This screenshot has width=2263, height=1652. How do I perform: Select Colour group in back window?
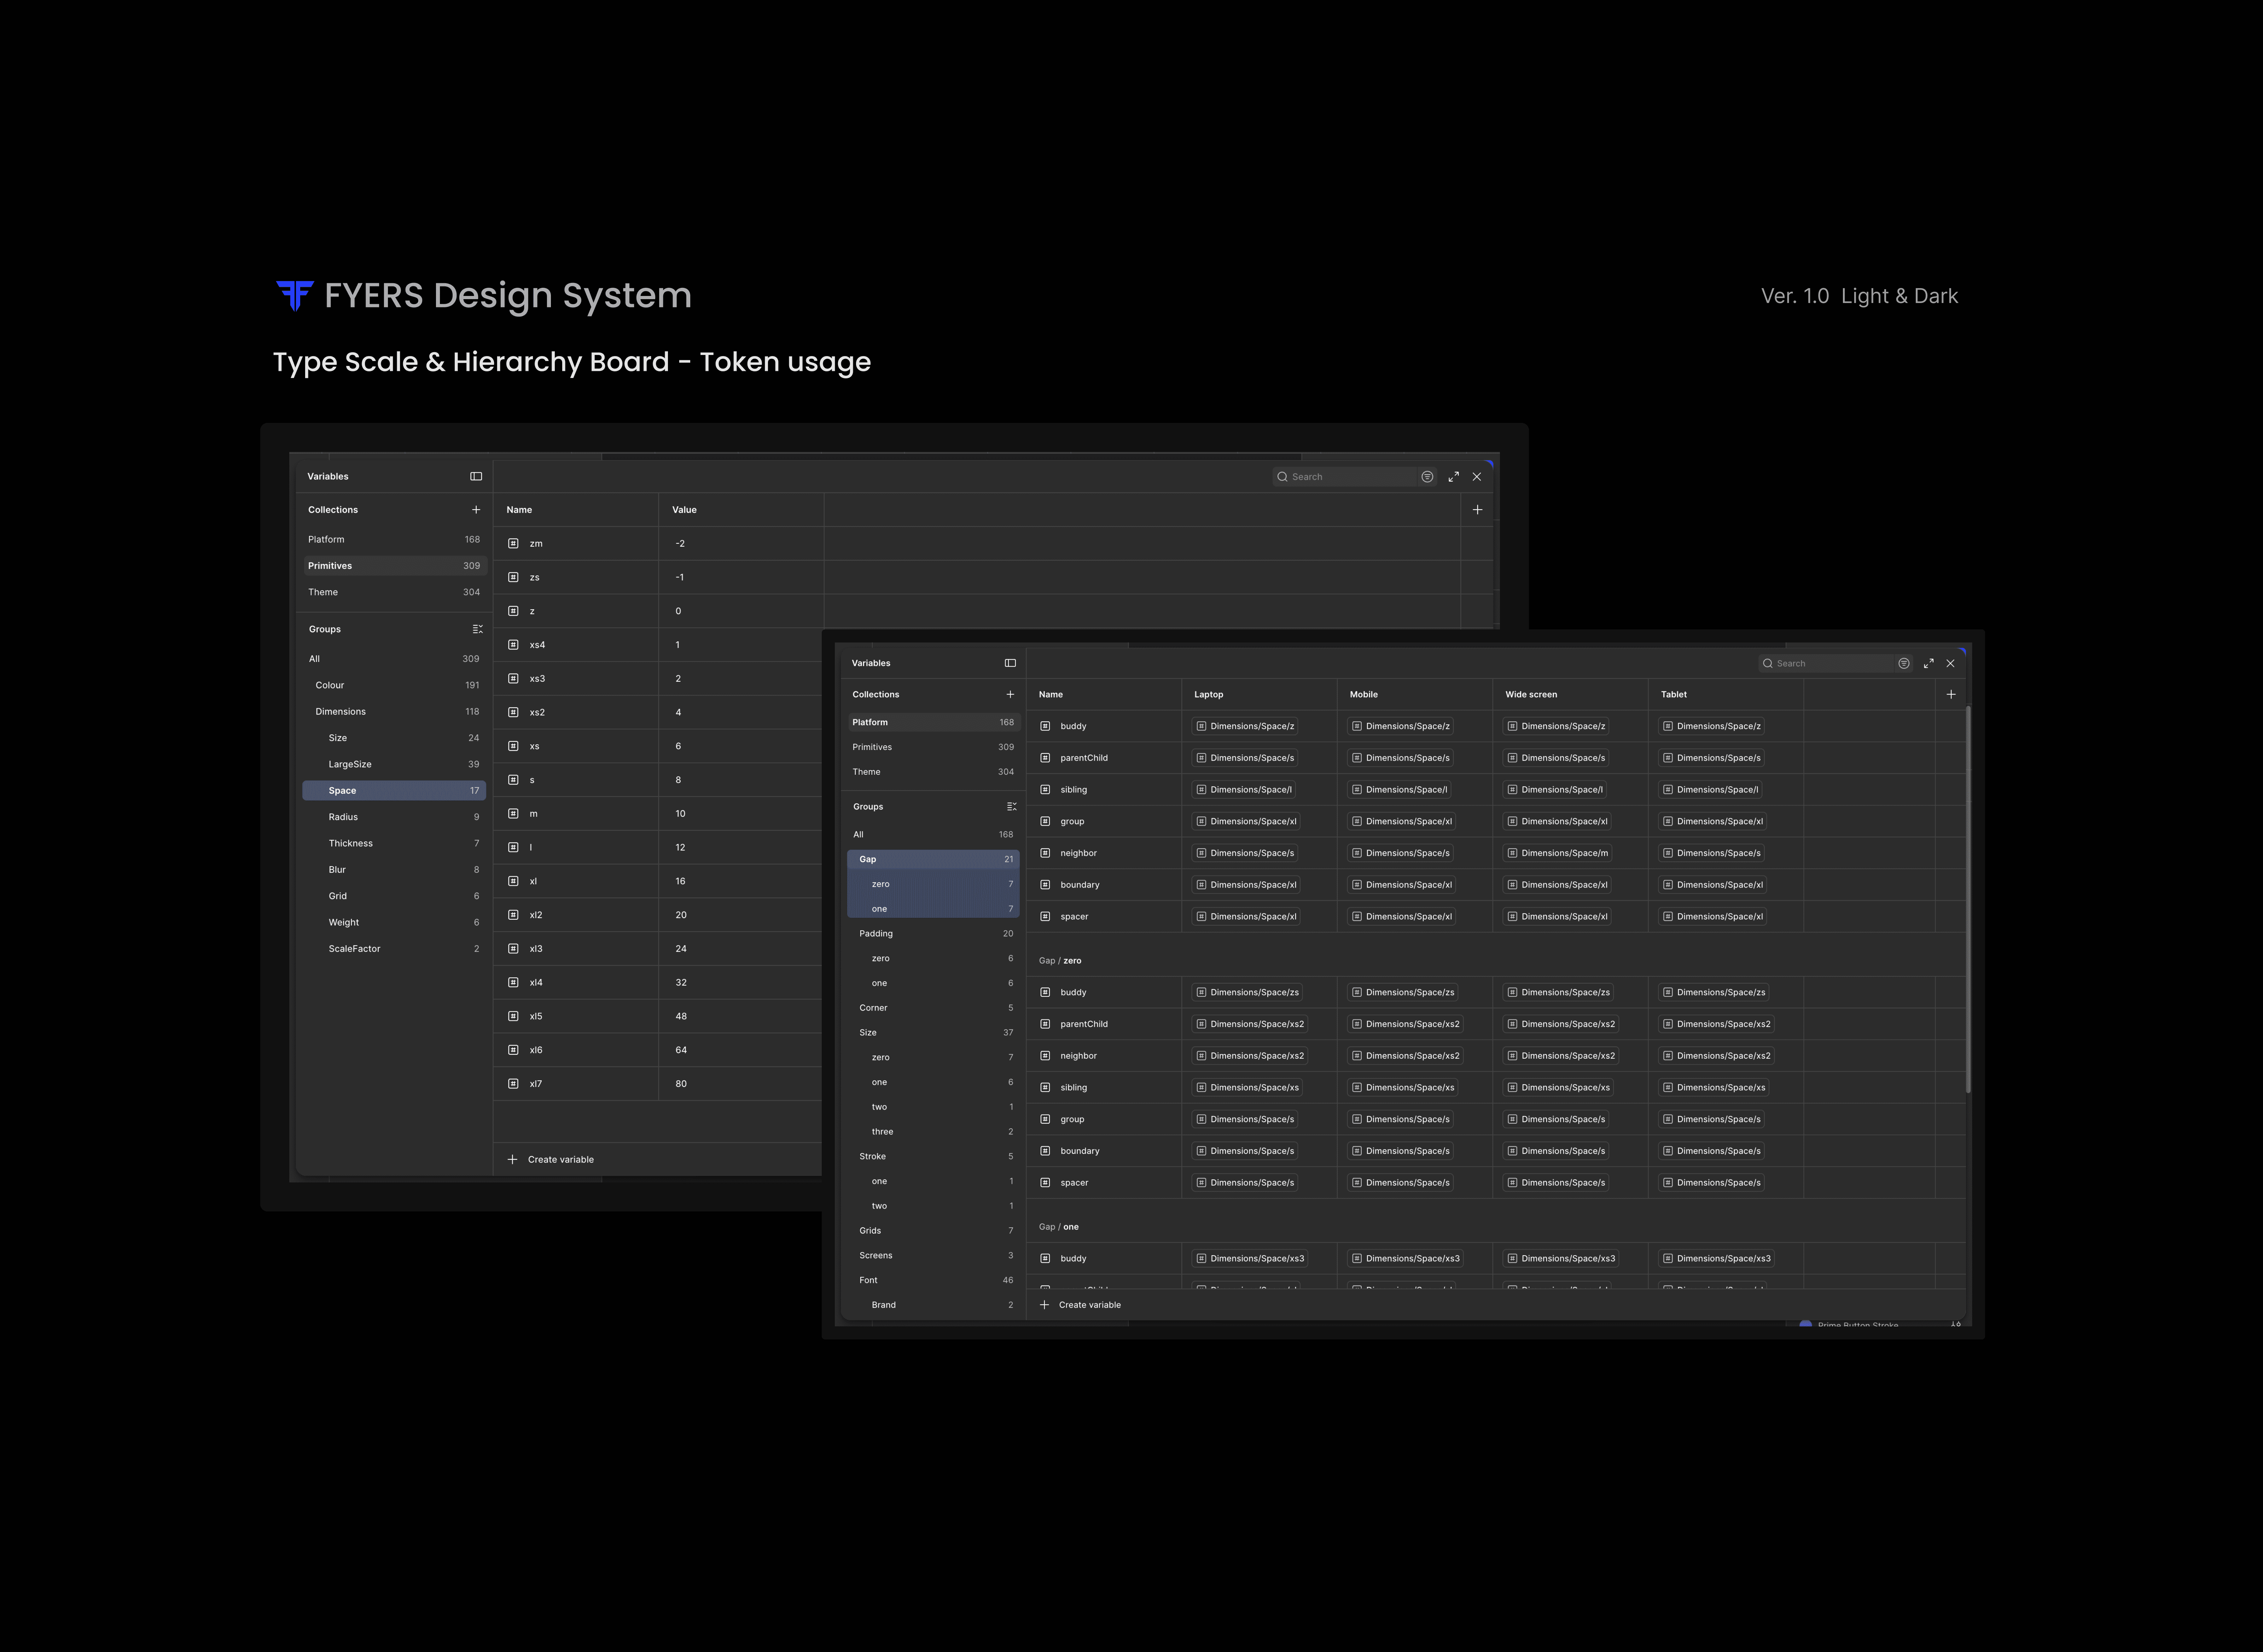point(394,685)
